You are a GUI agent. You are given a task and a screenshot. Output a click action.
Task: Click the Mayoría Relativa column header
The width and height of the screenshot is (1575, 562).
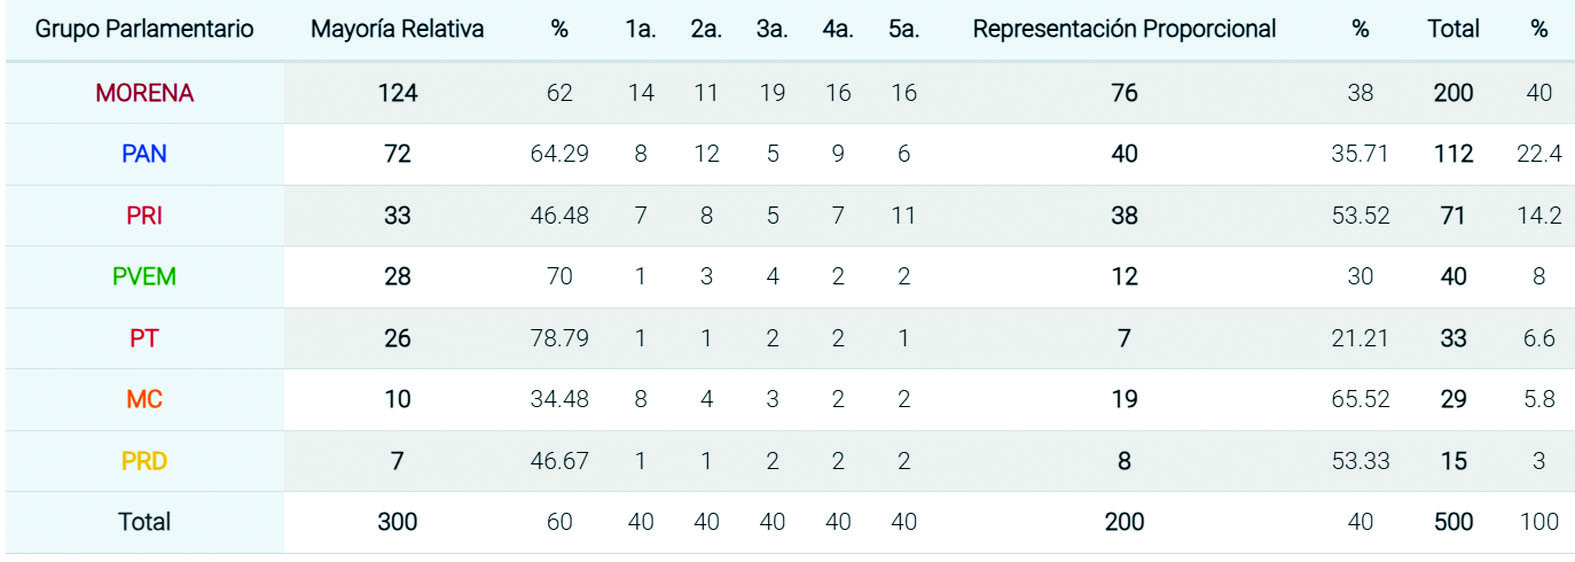coord(397,29)
